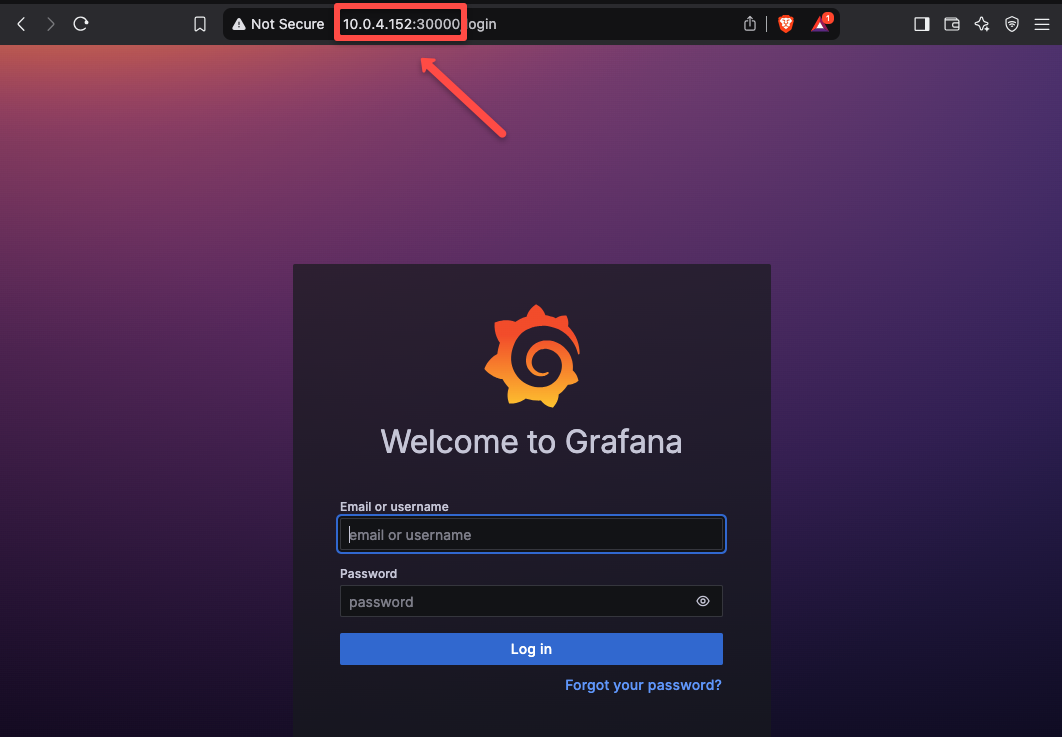This screenshot has width=1062, height=737.
Task: Reload the Grafana login page
Action: (x=81, y=24)
